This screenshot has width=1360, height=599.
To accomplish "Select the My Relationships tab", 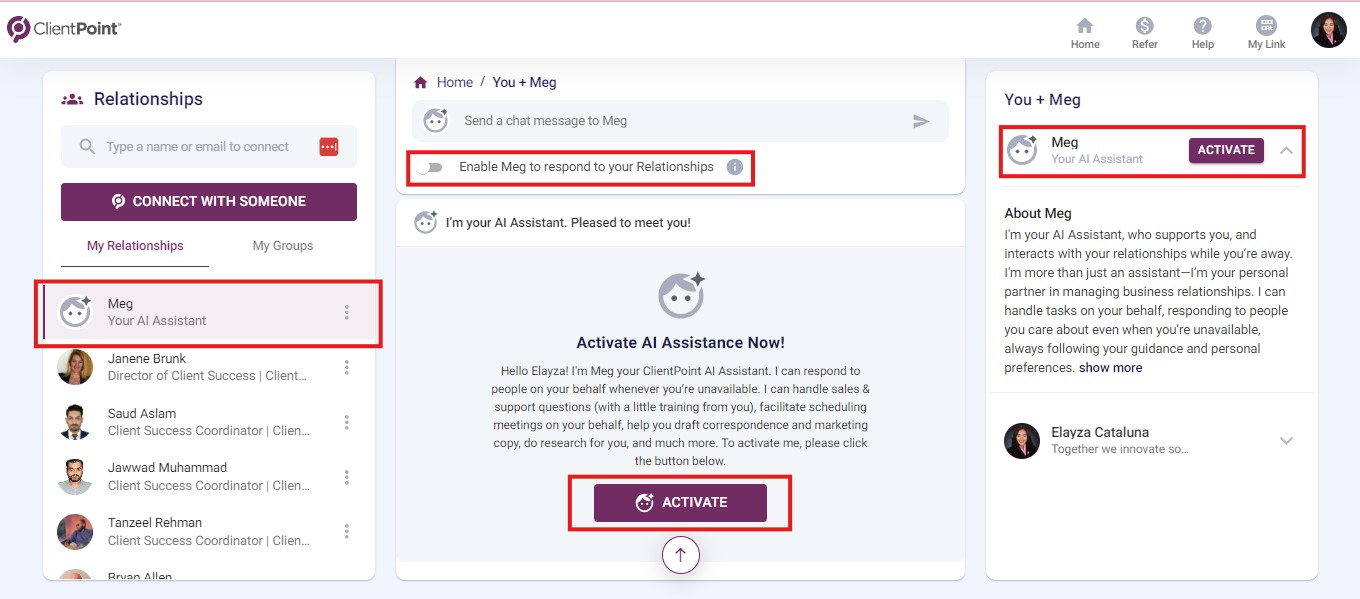I will click(x=135, y=245).
